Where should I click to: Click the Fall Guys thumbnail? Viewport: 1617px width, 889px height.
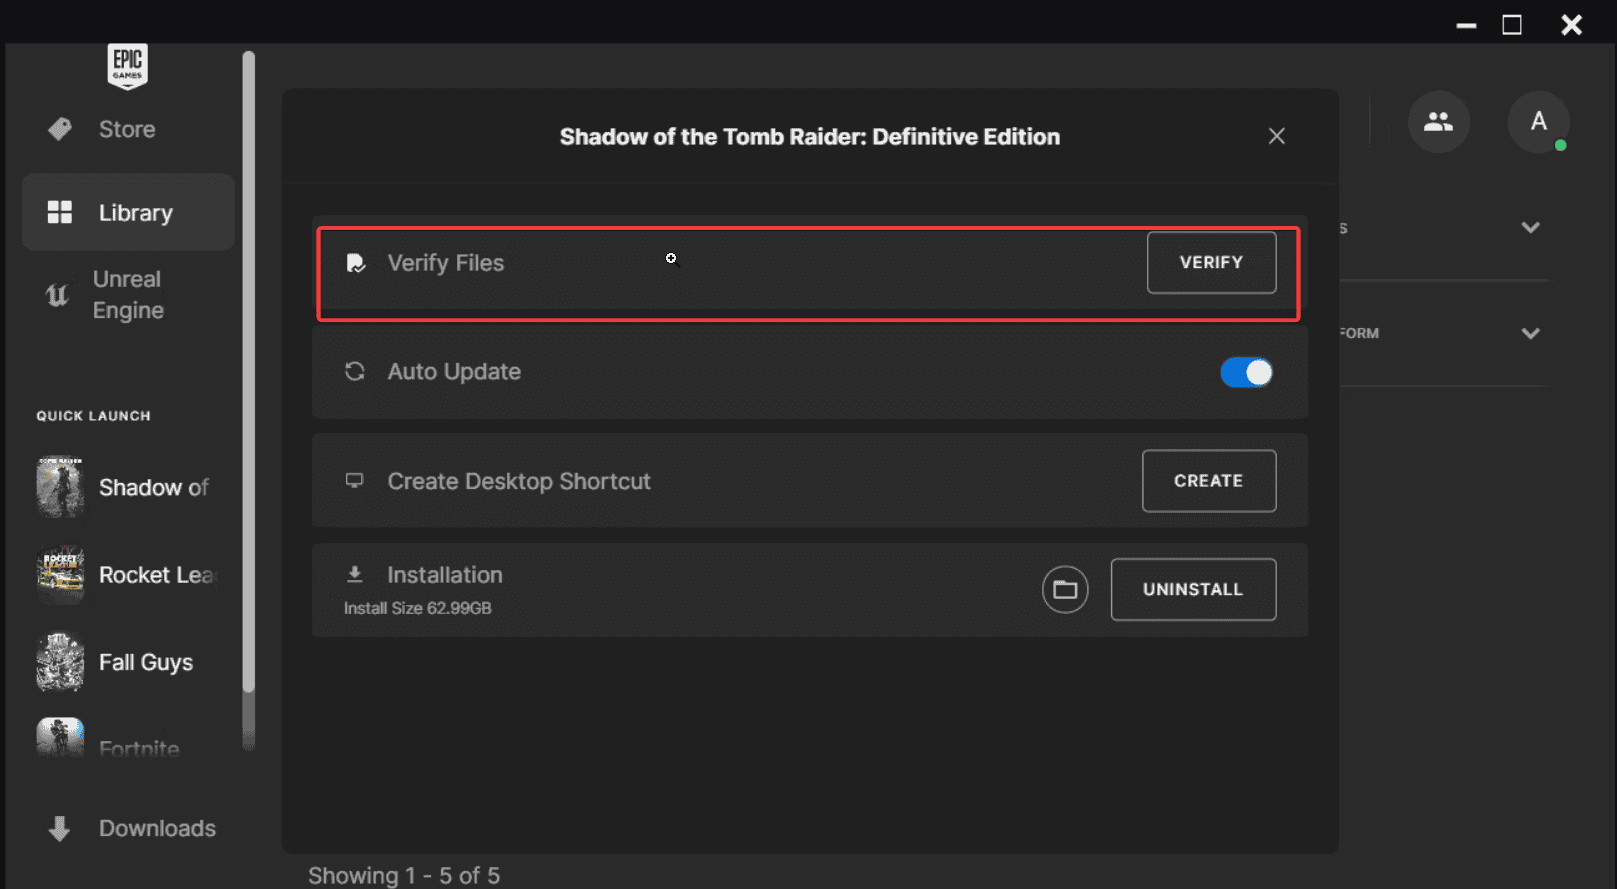click(x=60, y=662)
